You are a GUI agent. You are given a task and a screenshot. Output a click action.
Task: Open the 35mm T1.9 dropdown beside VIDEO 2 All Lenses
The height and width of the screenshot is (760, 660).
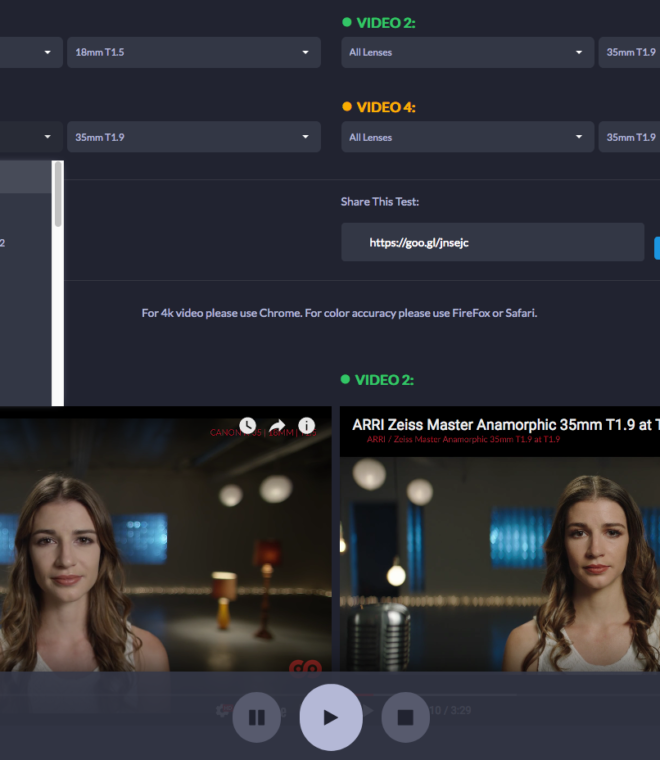point(629,52)
